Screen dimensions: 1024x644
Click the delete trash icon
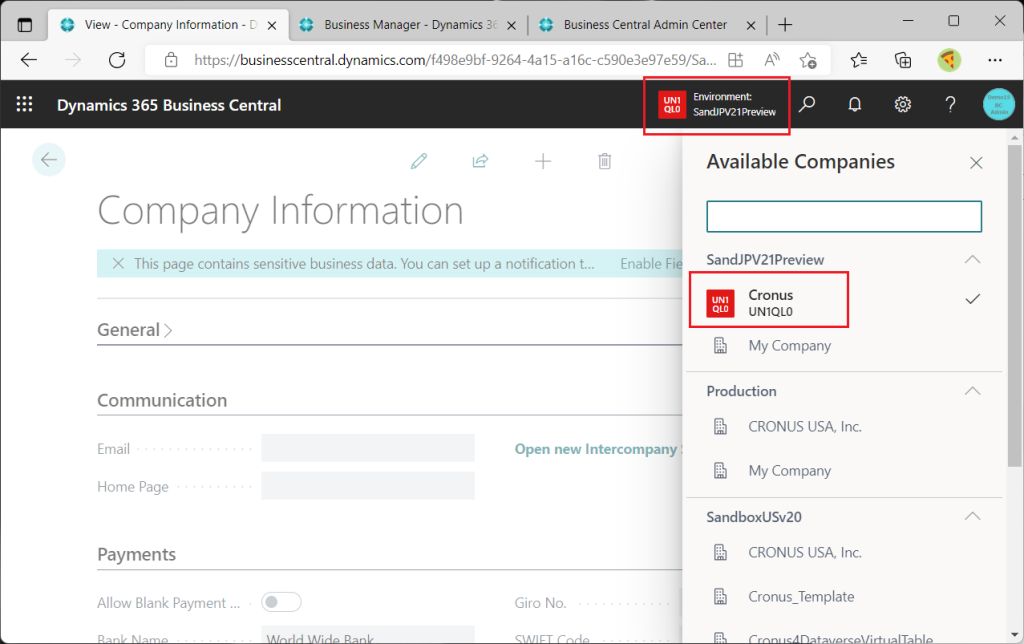tap(605, 161)
